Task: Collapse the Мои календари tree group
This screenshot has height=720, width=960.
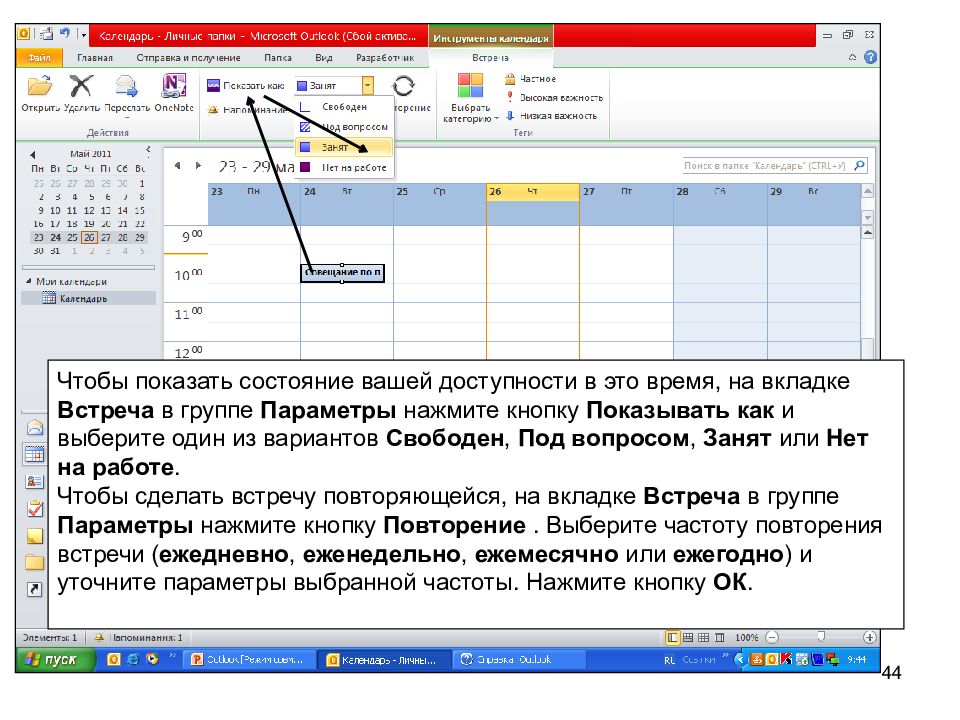Action: pyautogui.click(x=29, y=281)
